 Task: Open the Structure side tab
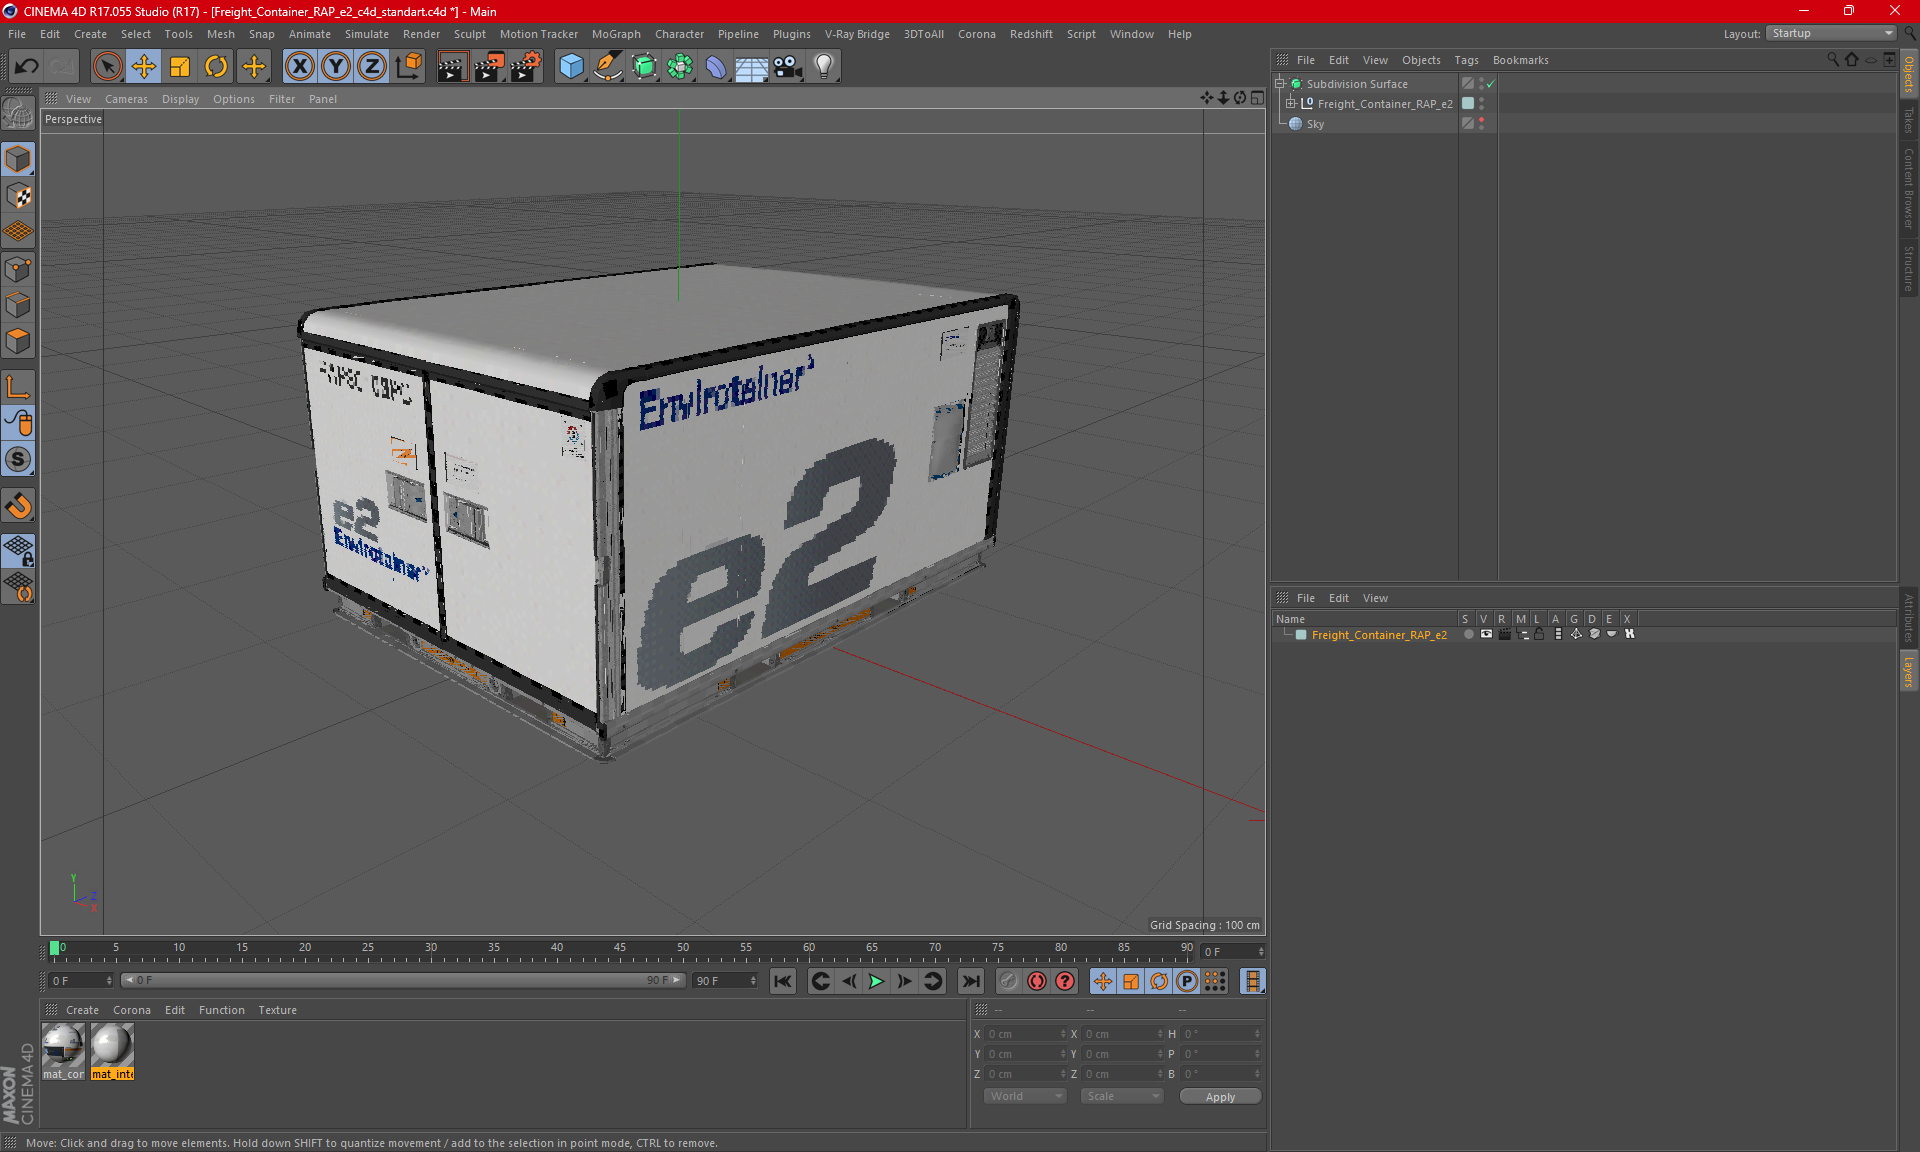1909,268
